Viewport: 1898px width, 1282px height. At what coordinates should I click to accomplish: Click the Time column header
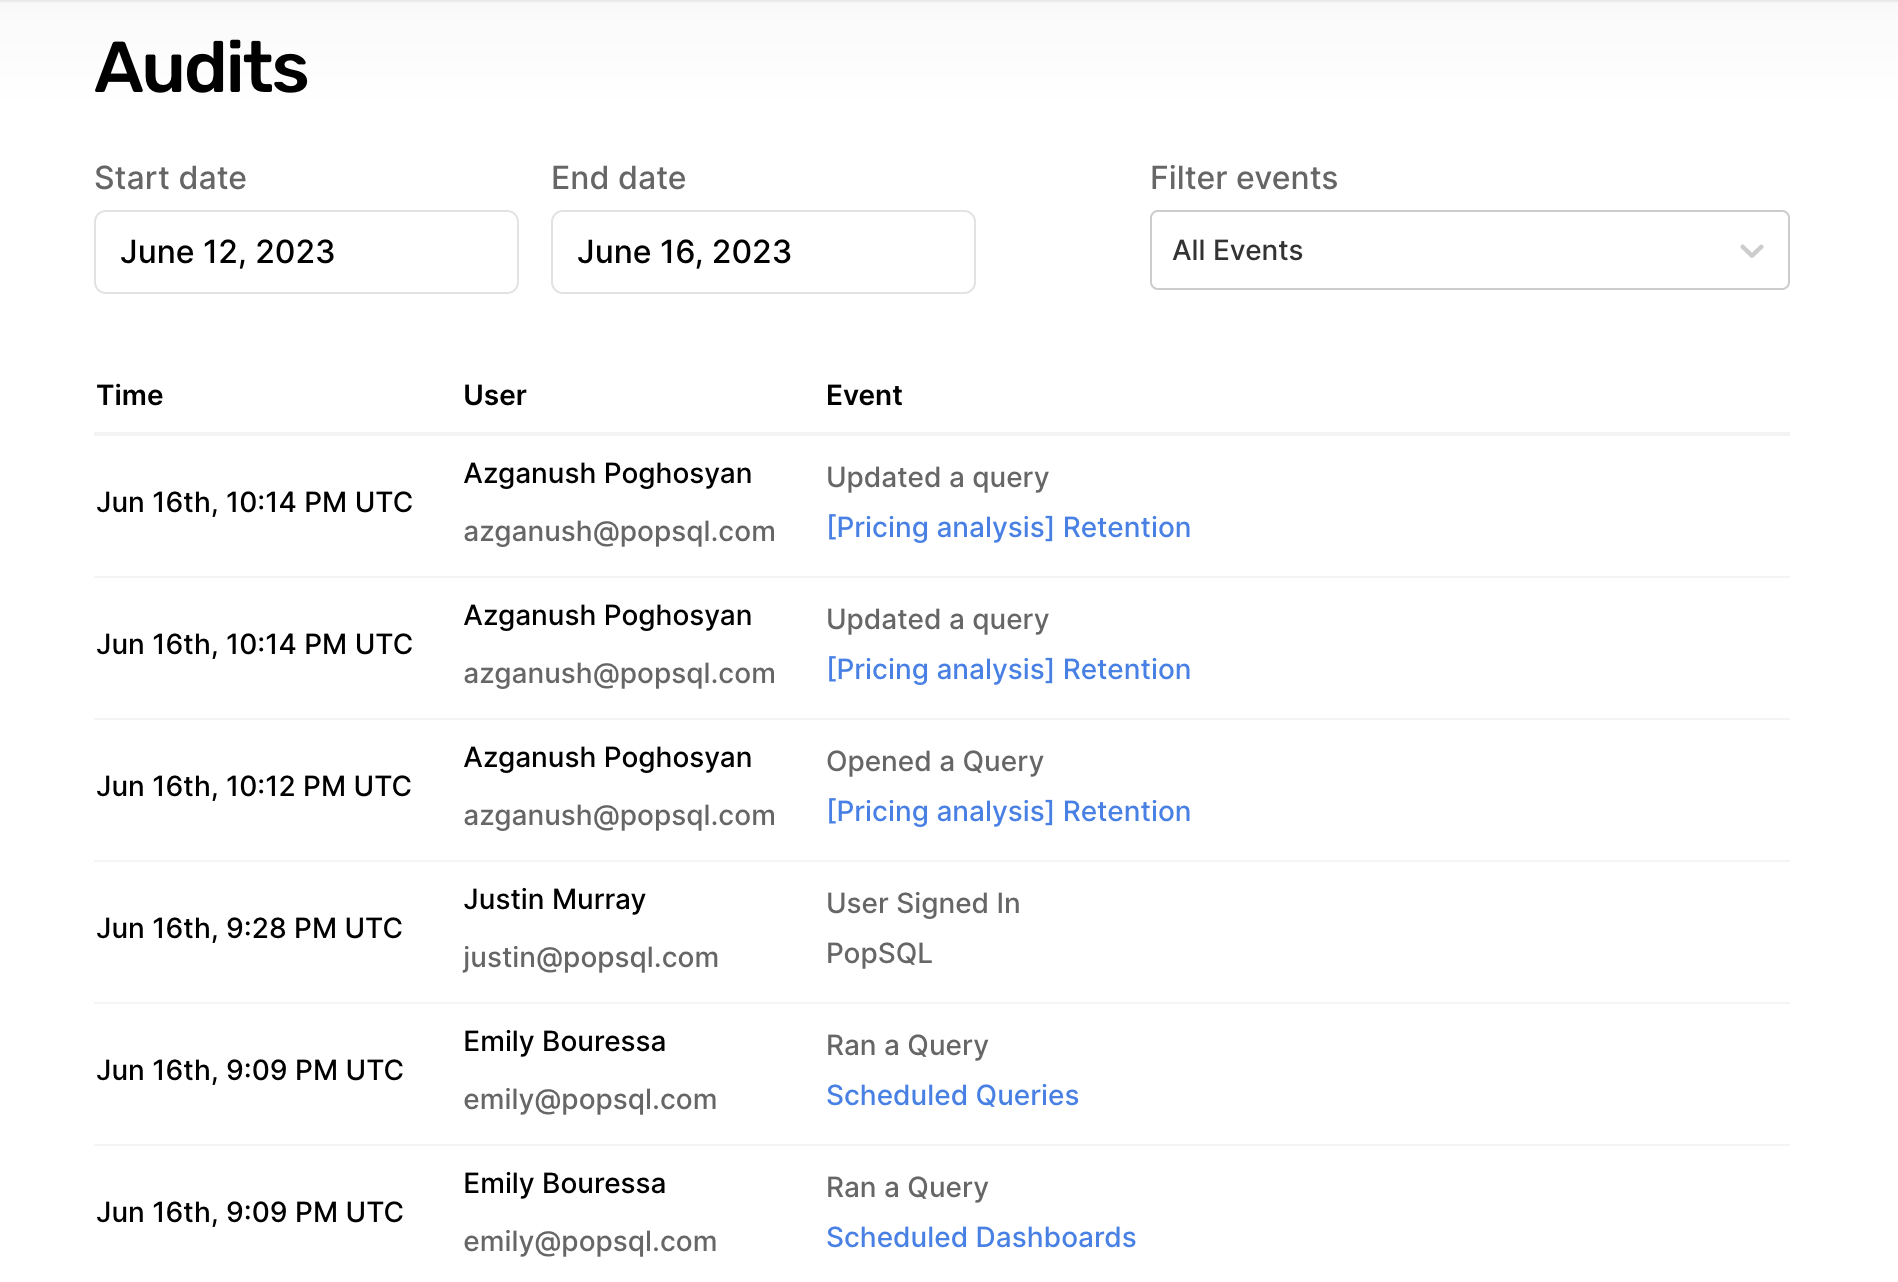[130, 395]
